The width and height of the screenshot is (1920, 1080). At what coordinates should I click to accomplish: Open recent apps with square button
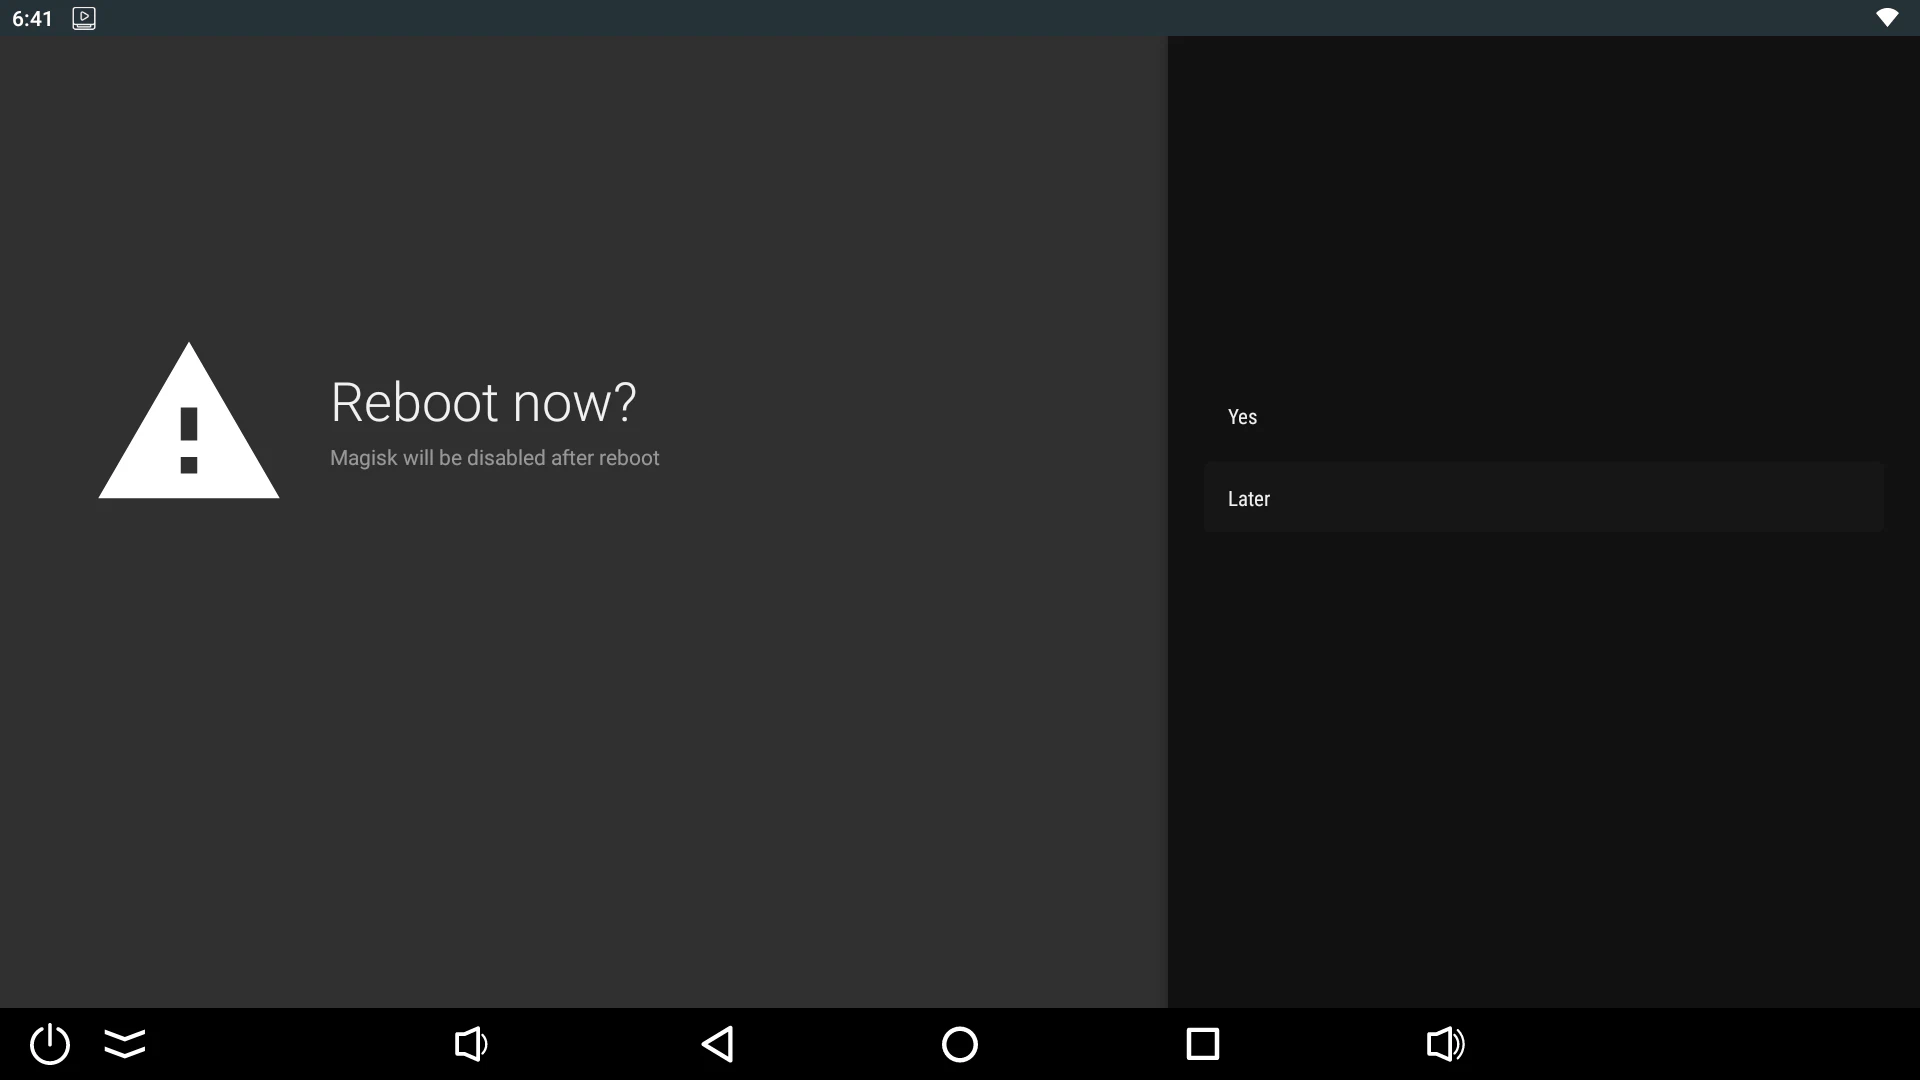click(x=1202, y=1044)
